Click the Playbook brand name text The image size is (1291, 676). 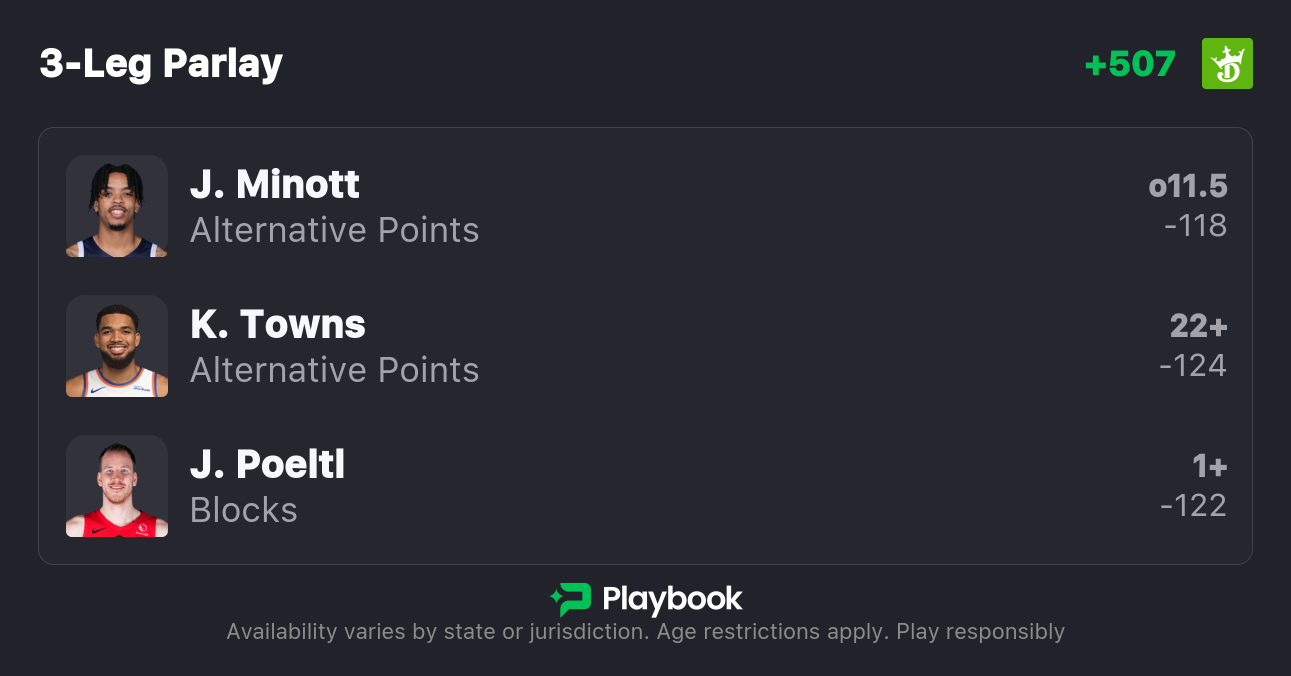(672, 599)
